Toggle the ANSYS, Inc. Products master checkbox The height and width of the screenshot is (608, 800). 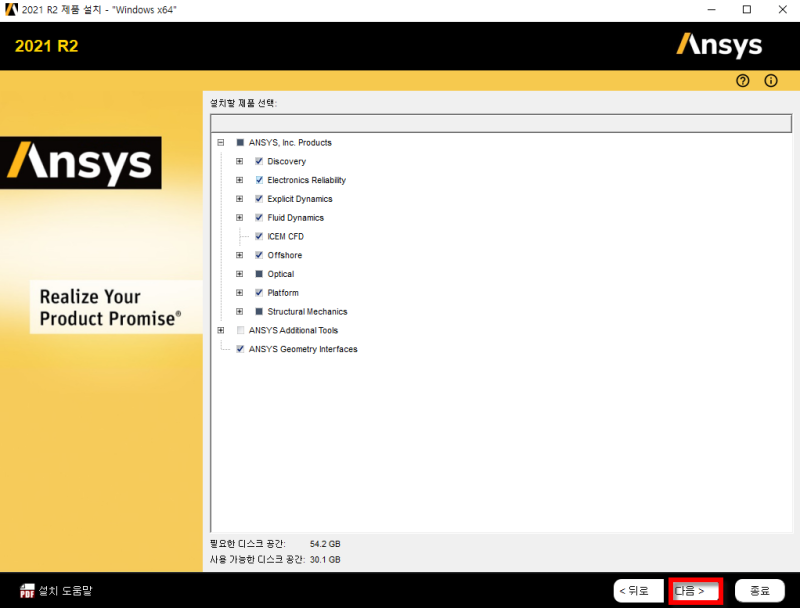pos(239,142)
